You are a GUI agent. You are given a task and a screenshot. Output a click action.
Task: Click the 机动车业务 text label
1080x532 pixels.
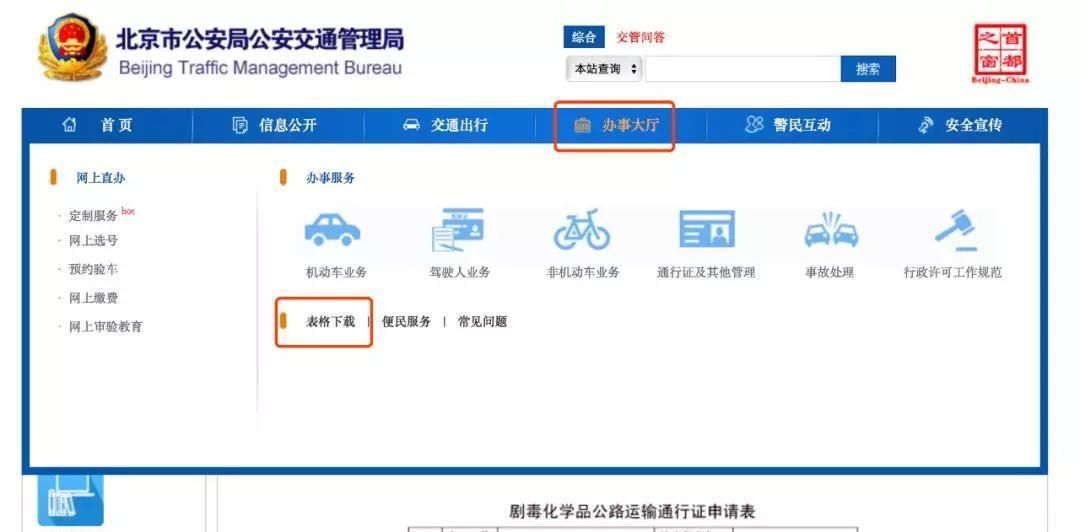(x=336, y=272)
